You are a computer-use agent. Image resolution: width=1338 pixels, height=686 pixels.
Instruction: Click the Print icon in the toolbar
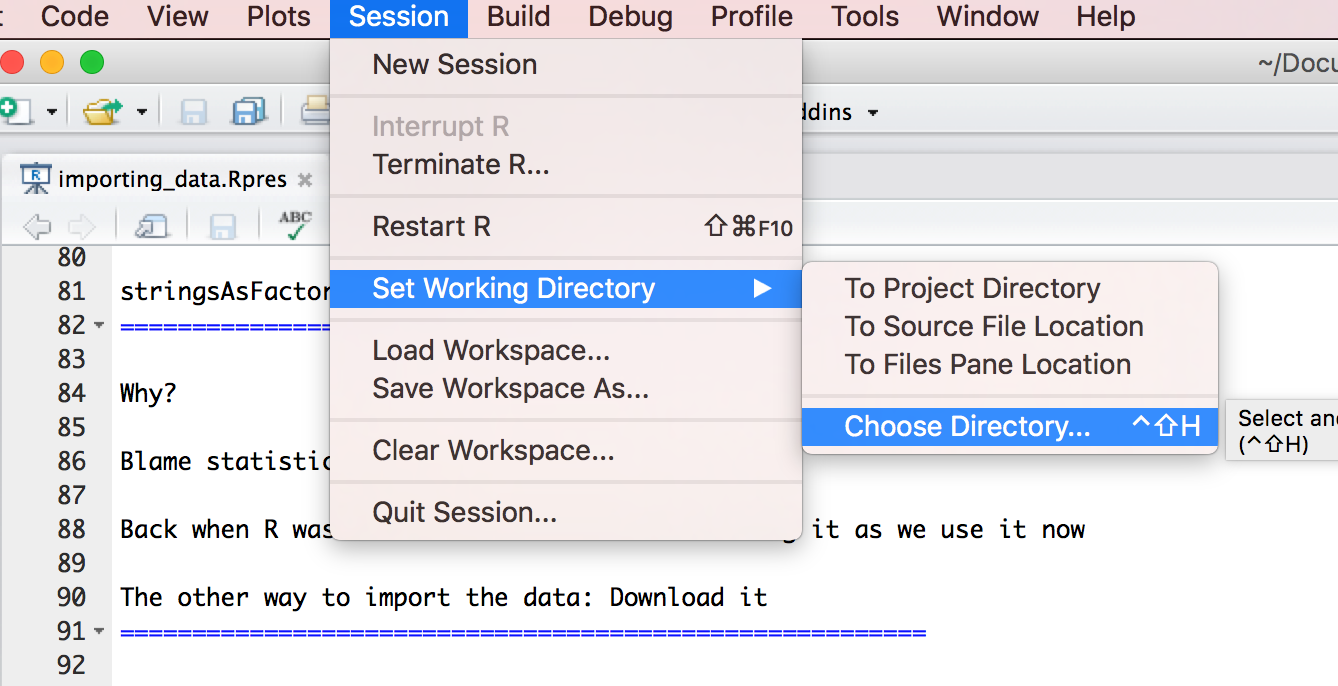[316, 111]
